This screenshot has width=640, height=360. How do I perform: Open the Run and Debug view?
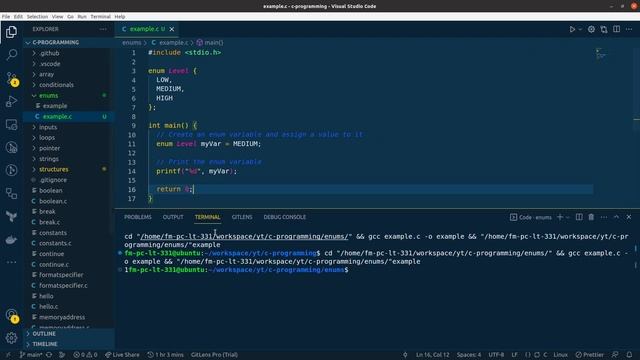pos(11,101)
